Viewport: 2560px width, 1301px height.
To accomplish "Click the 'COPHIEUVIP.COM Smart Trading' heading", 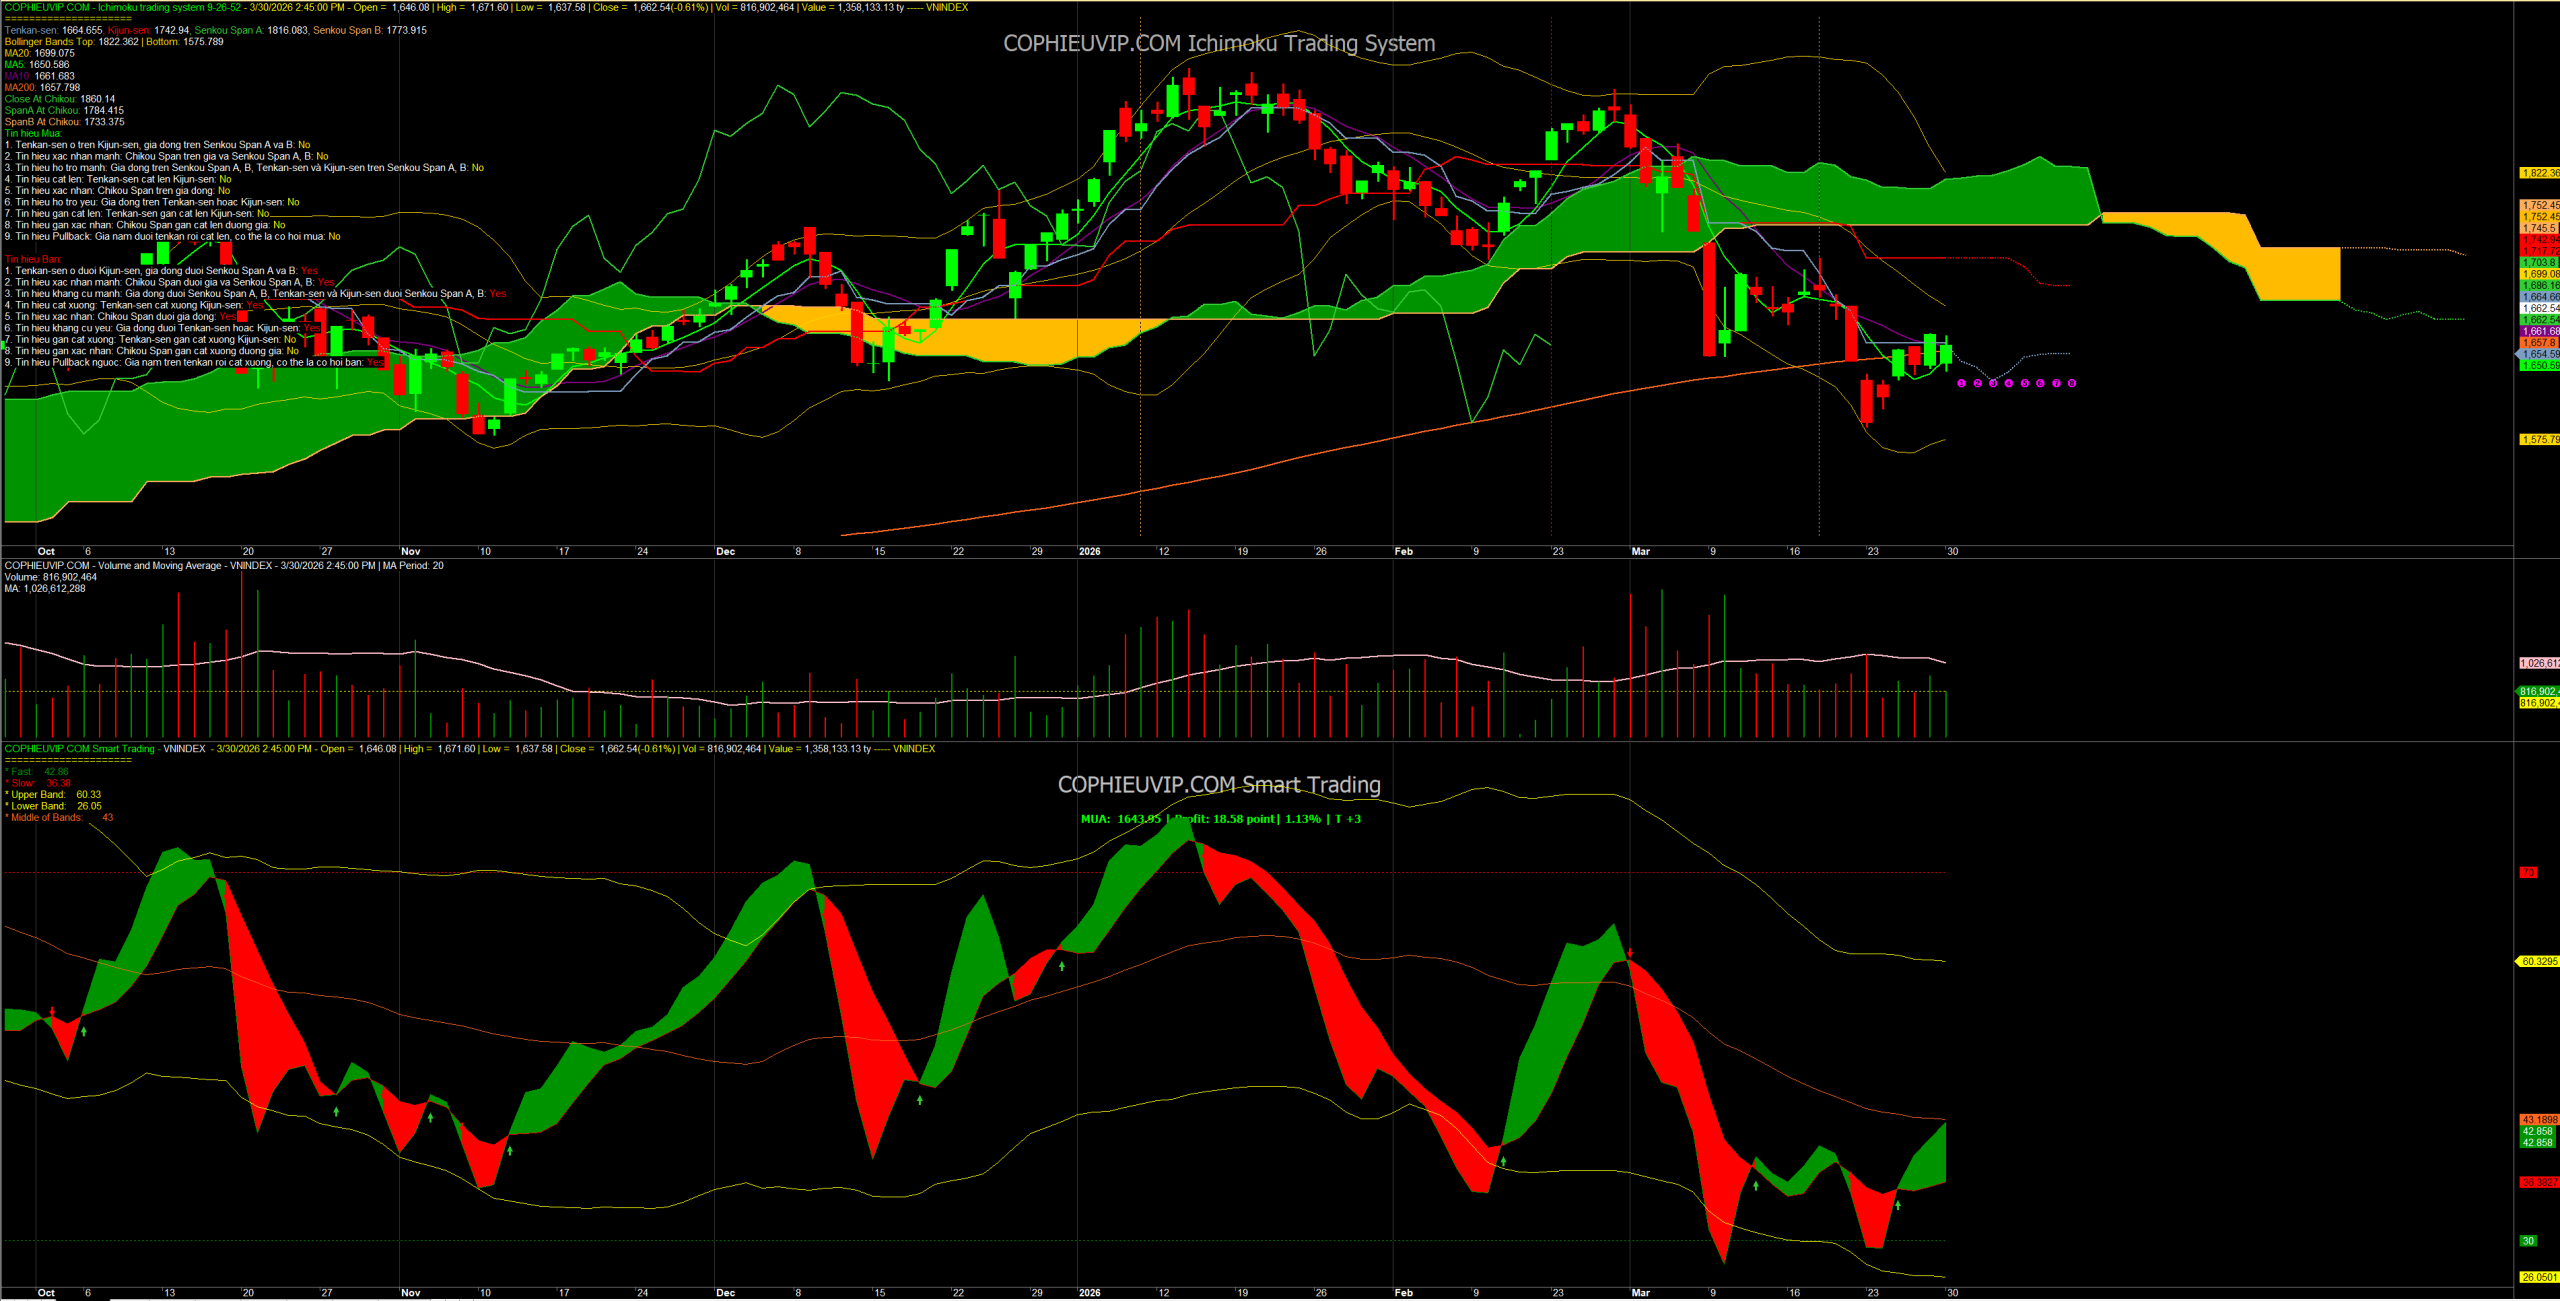I will [1219, 785].
